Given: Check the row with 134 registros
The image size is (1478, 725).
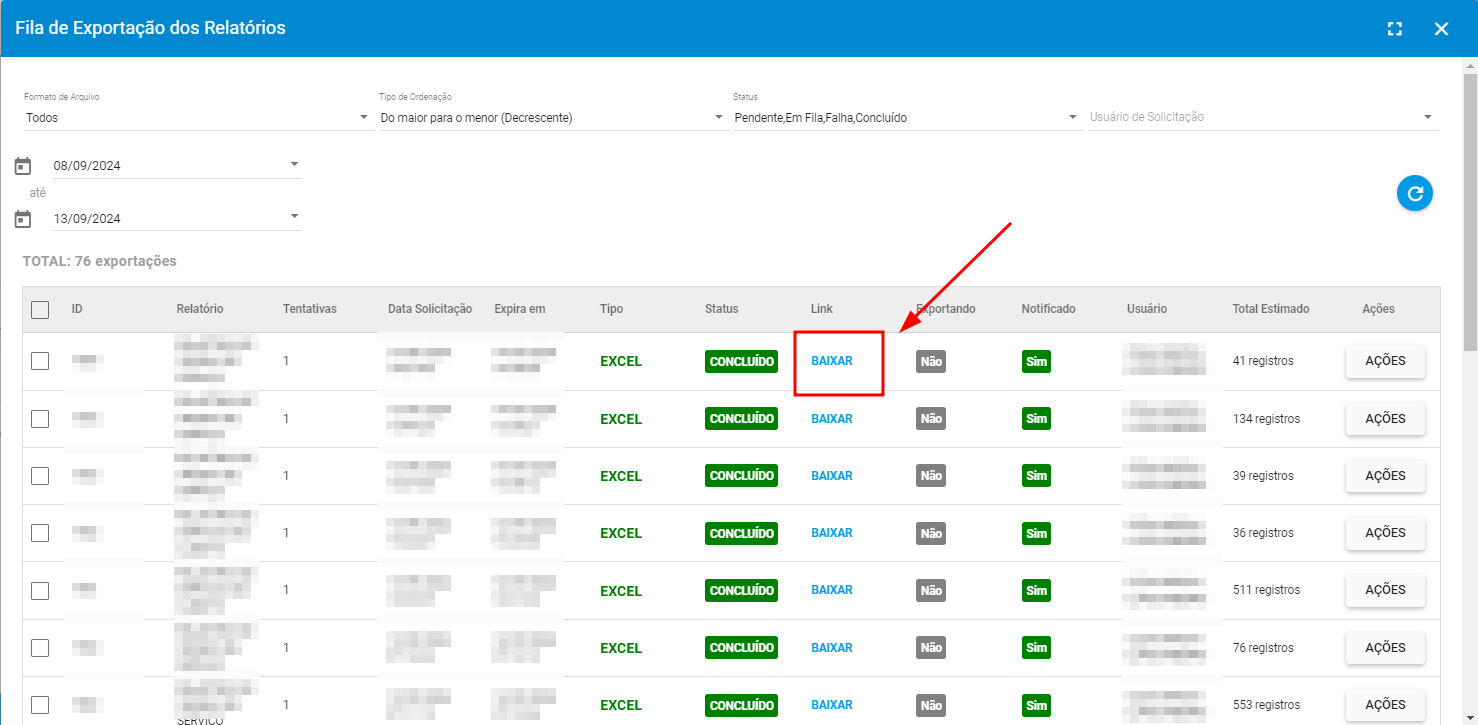Looking at the screenshot, I should (x=40, y=419).
